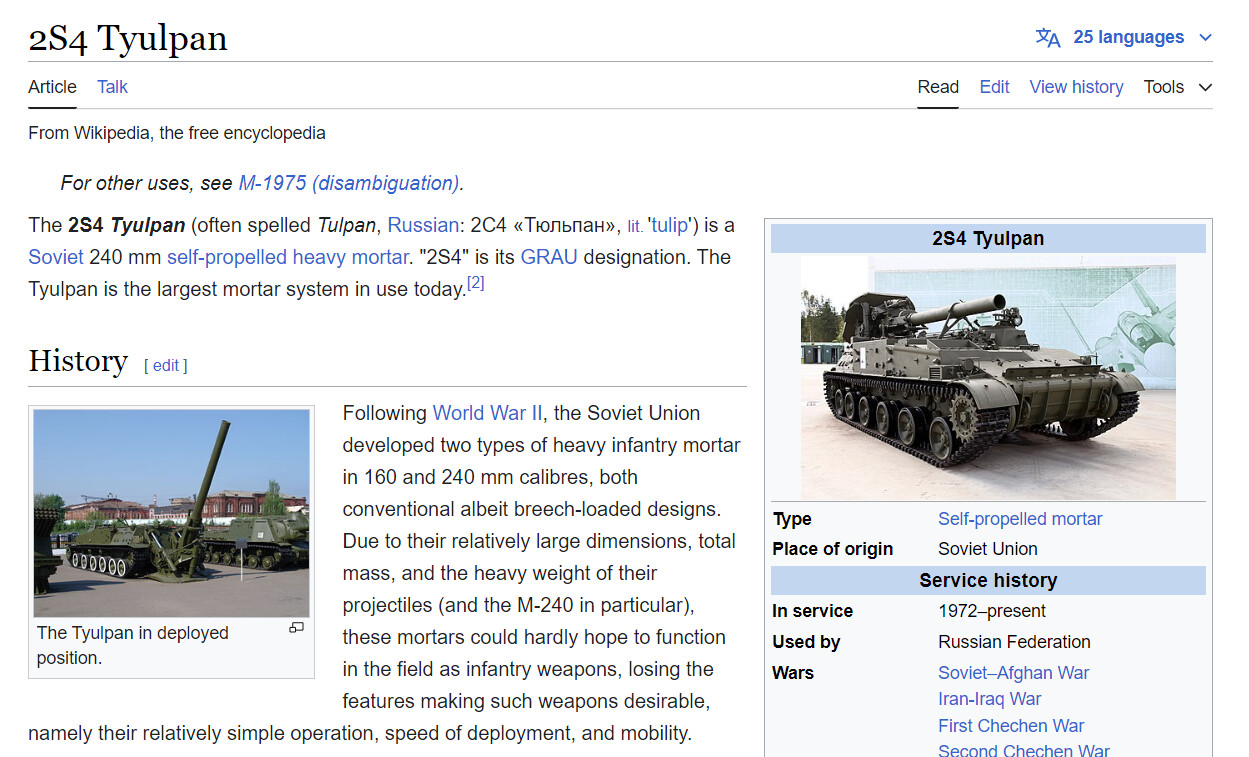1249x757 pixels.
Task: Open the Soviet–Afghan War link
Action: click(1014, 673)
